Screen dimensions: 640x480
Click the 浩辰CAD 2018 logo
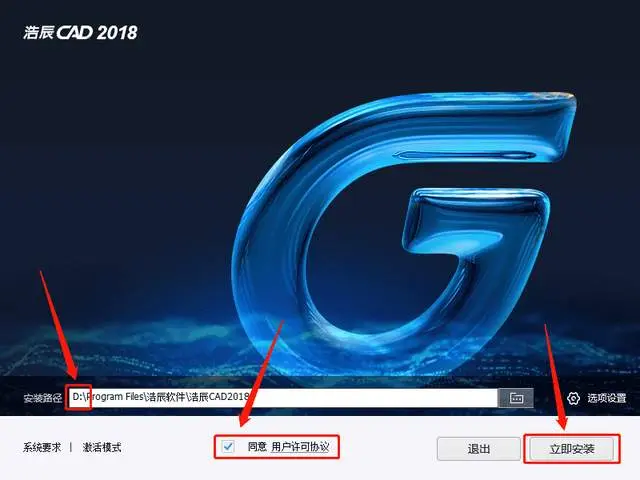[x=80, y=33]
